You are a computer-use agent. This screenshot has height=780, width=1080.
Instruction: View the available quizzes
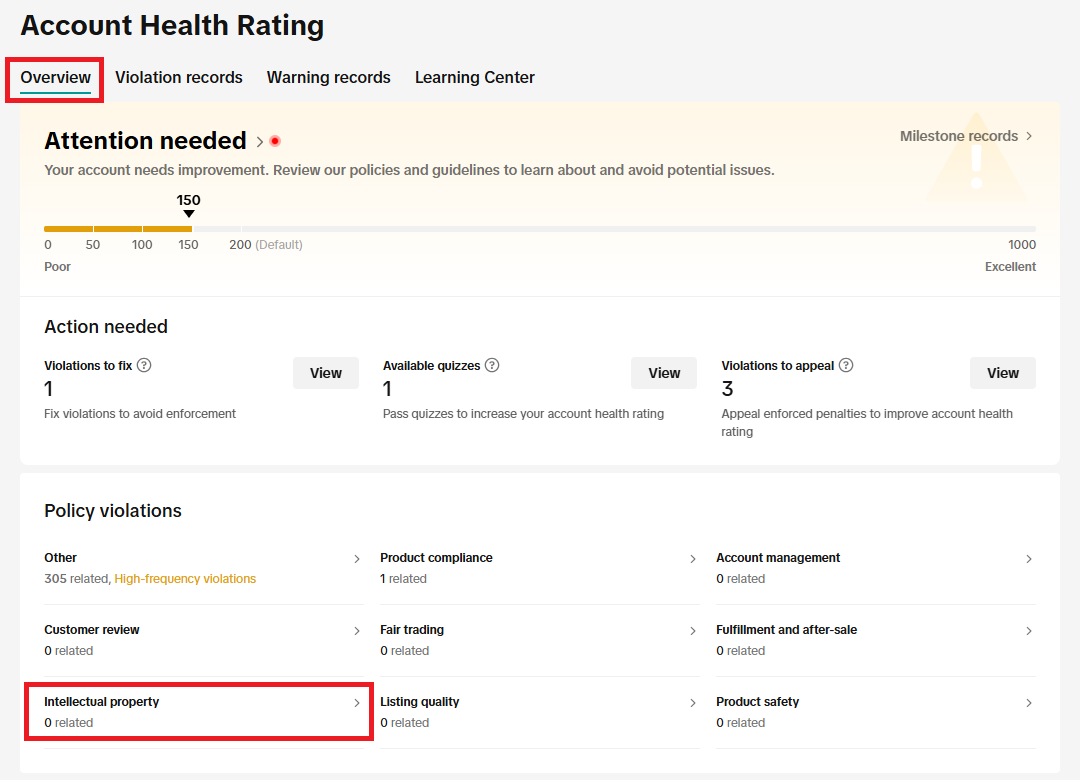tap(664, 373)
